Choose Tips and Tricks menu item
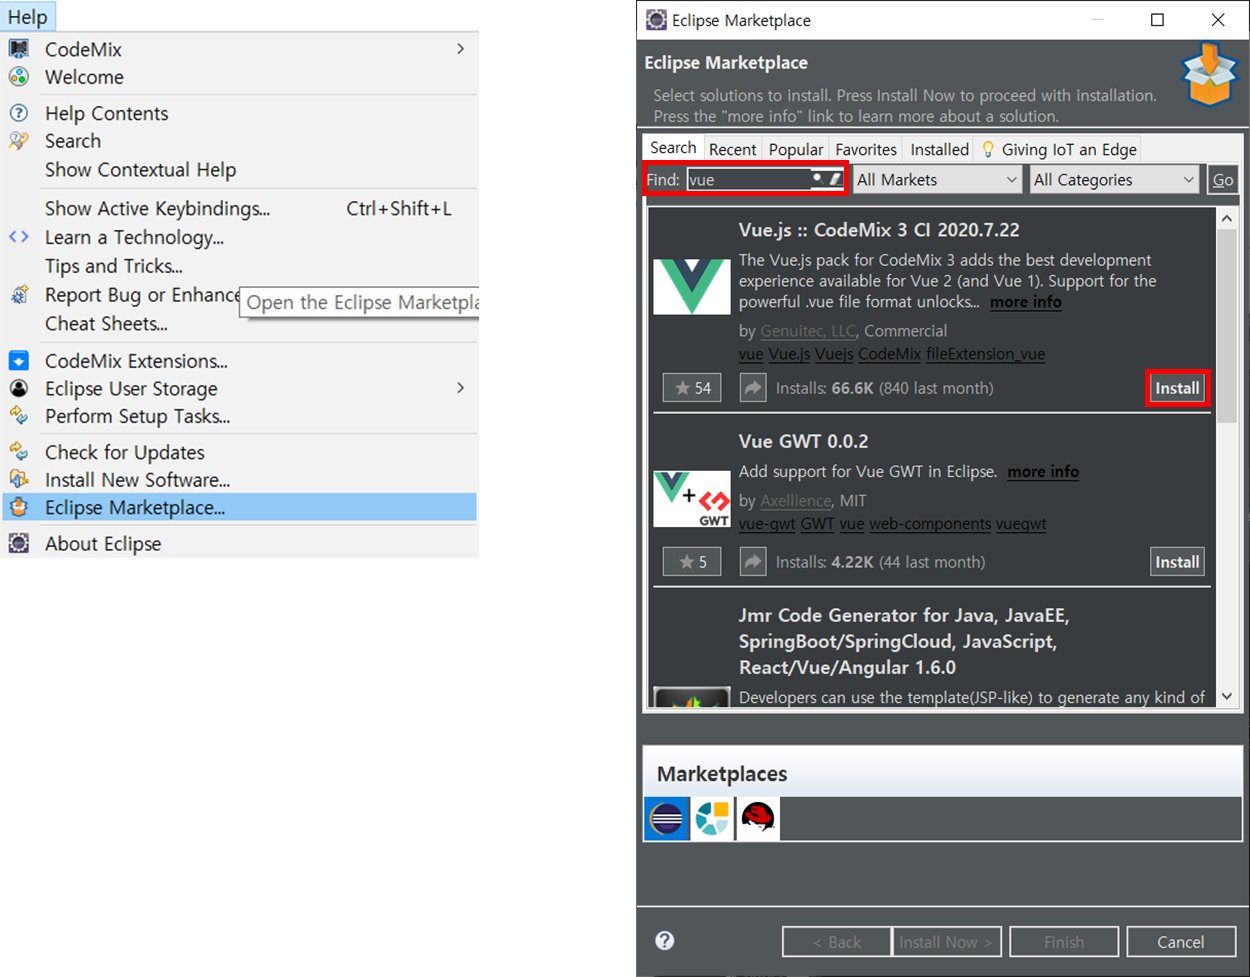Image resolution: width=1250 pixels, height=977 pixels. [240, 266]
